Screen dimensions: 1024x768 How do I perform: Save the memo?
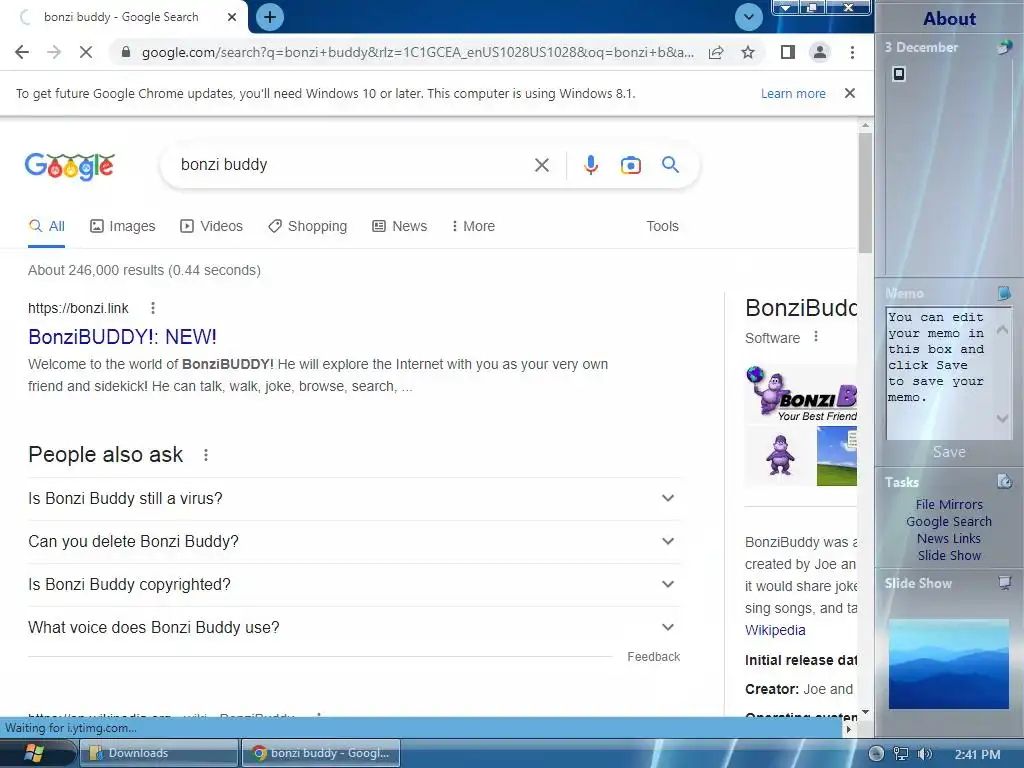[949, 452]
